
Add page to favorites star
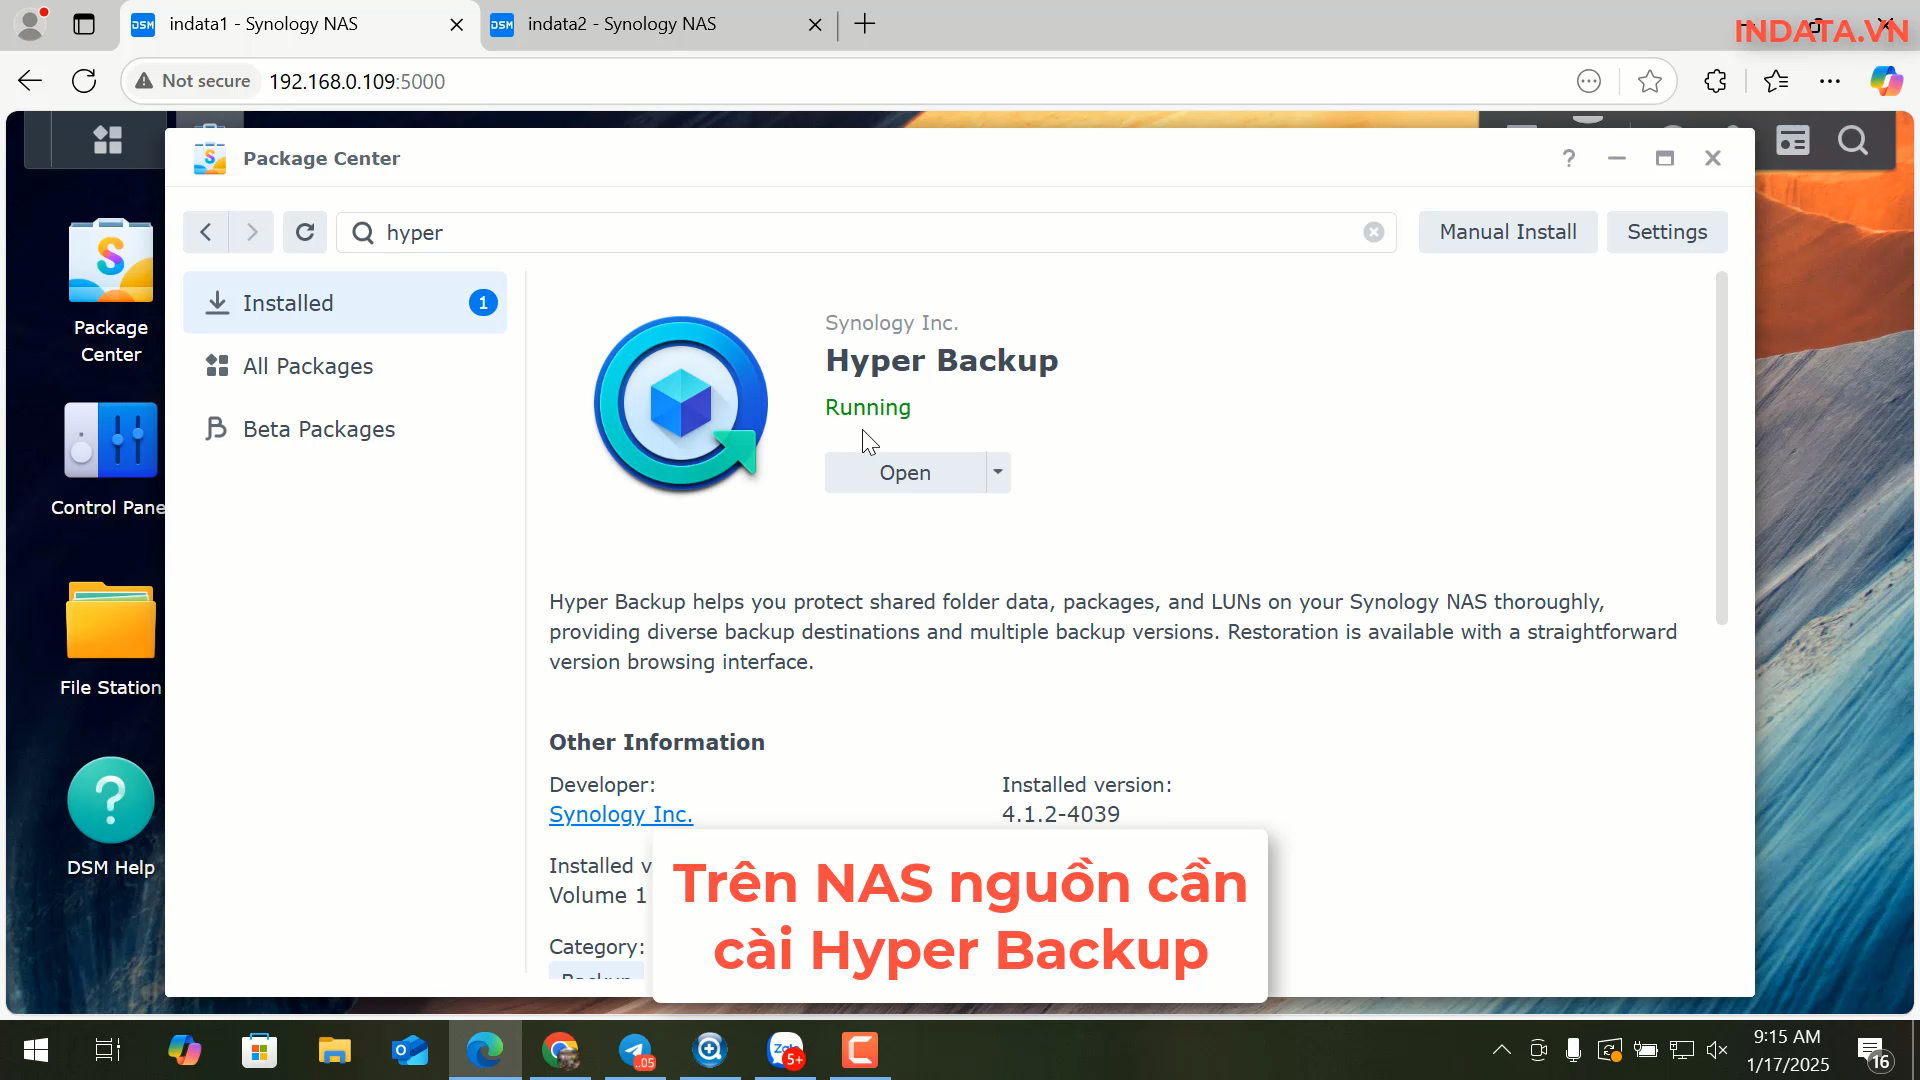[1650, 81]
